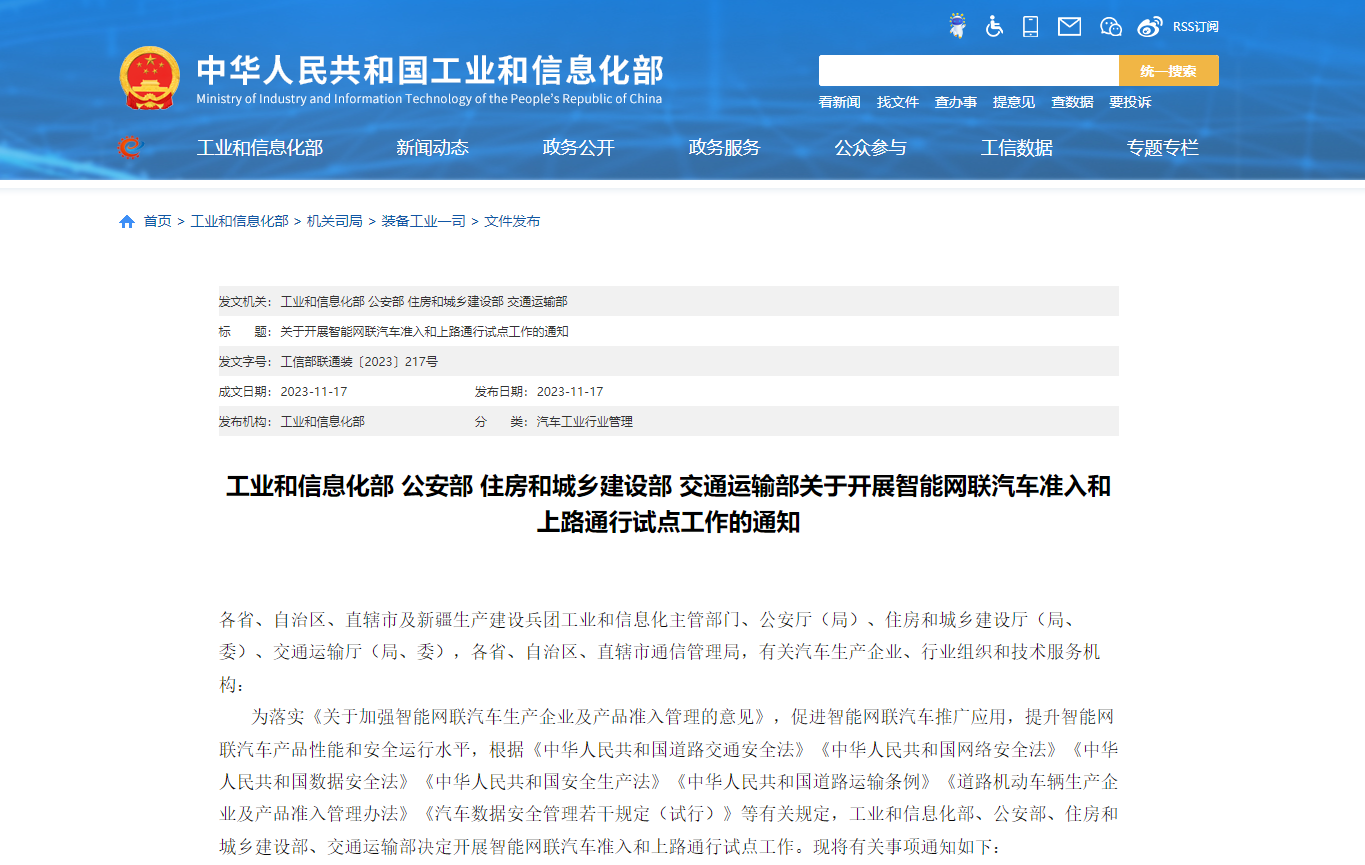Click the 发布机构 value 工业和信息化部
The width and height of the screenshot is (1365, 865).
[323, 422]
